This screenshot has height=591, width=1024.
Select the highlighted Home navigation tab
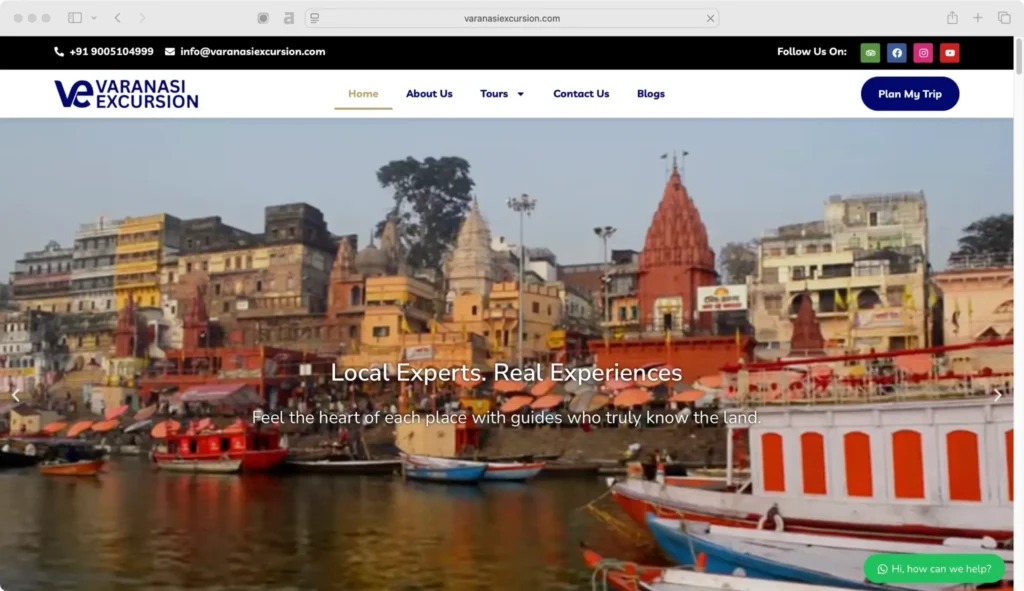click(363, 93)
